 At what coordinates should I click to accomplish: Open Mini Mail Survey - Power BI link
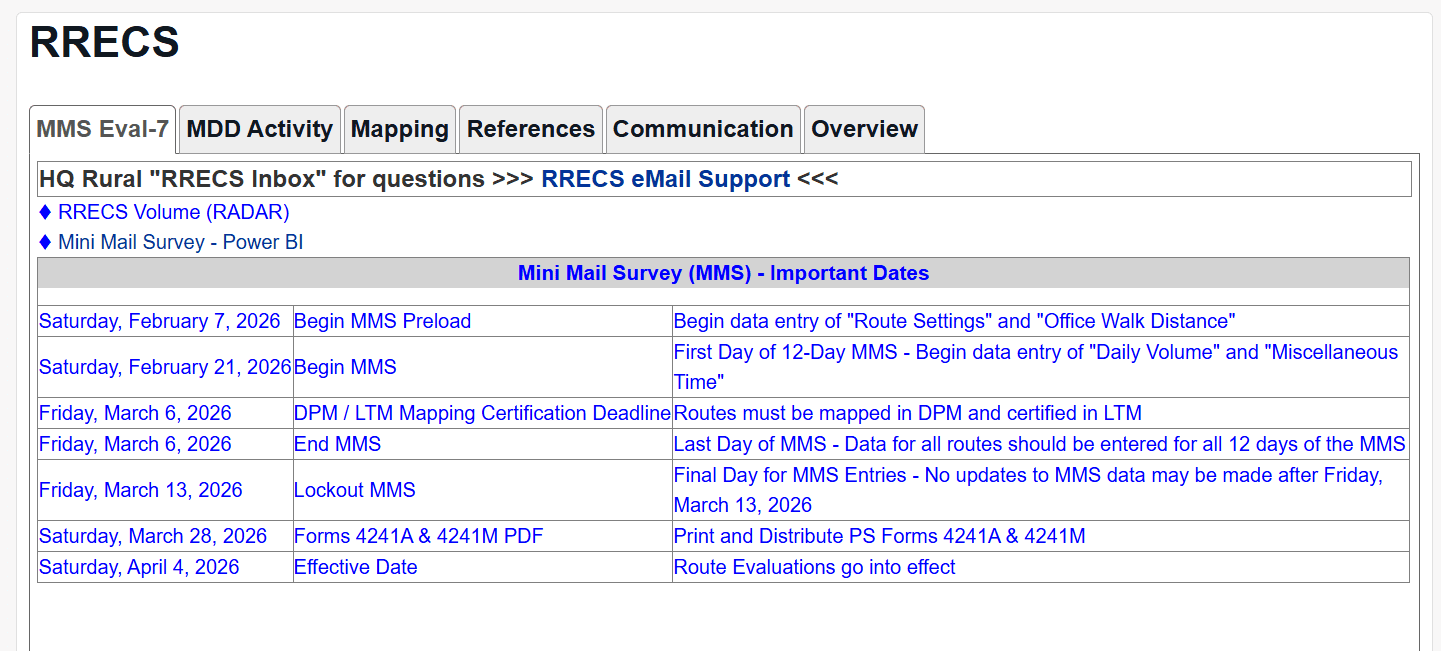tap(180, 242)
